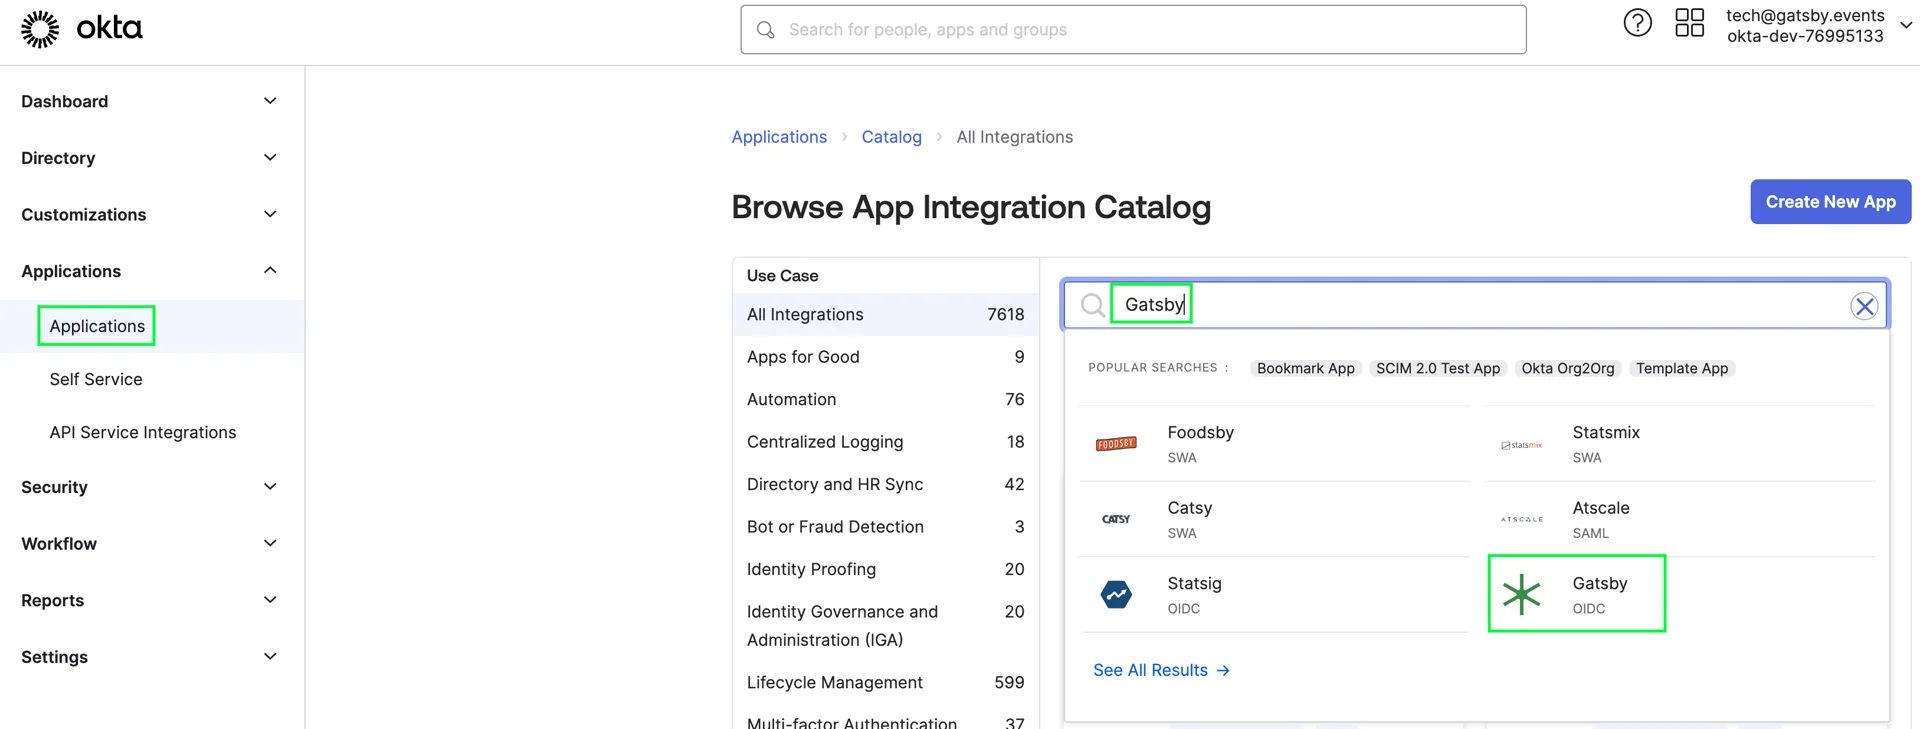Viewport: 1920px width, 729px height.
Task: Click the Settings sidebar label
Action: [54, 657]
